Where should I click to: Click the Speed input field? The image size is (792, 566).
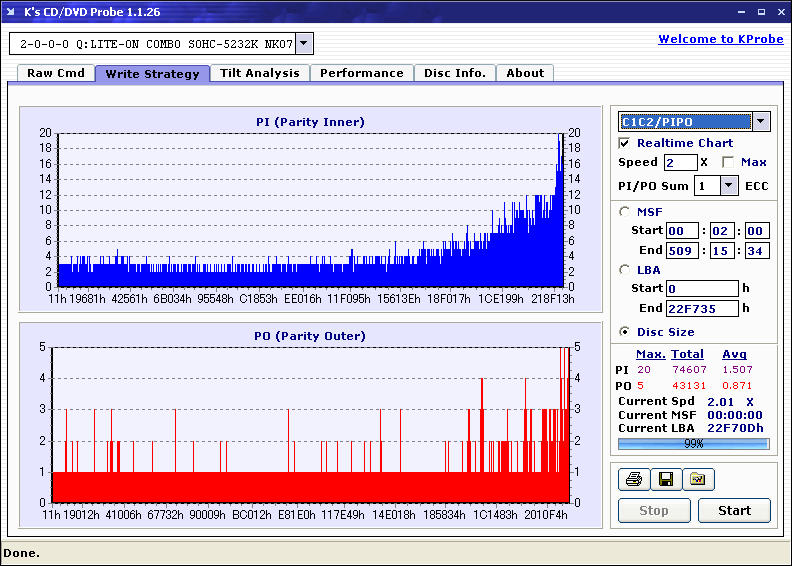pos(680,162)
